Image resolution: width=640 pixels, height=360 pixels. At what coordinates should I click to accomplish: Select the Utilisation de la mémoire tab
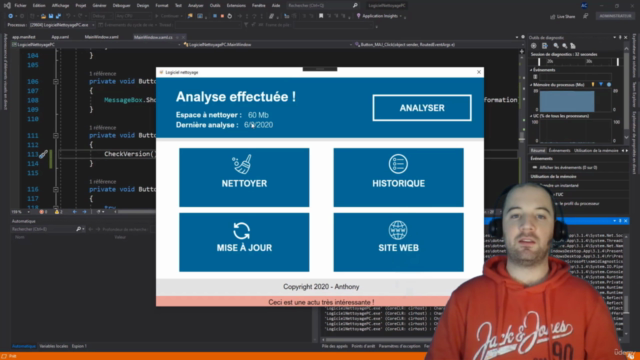click(x=596, y=151)
